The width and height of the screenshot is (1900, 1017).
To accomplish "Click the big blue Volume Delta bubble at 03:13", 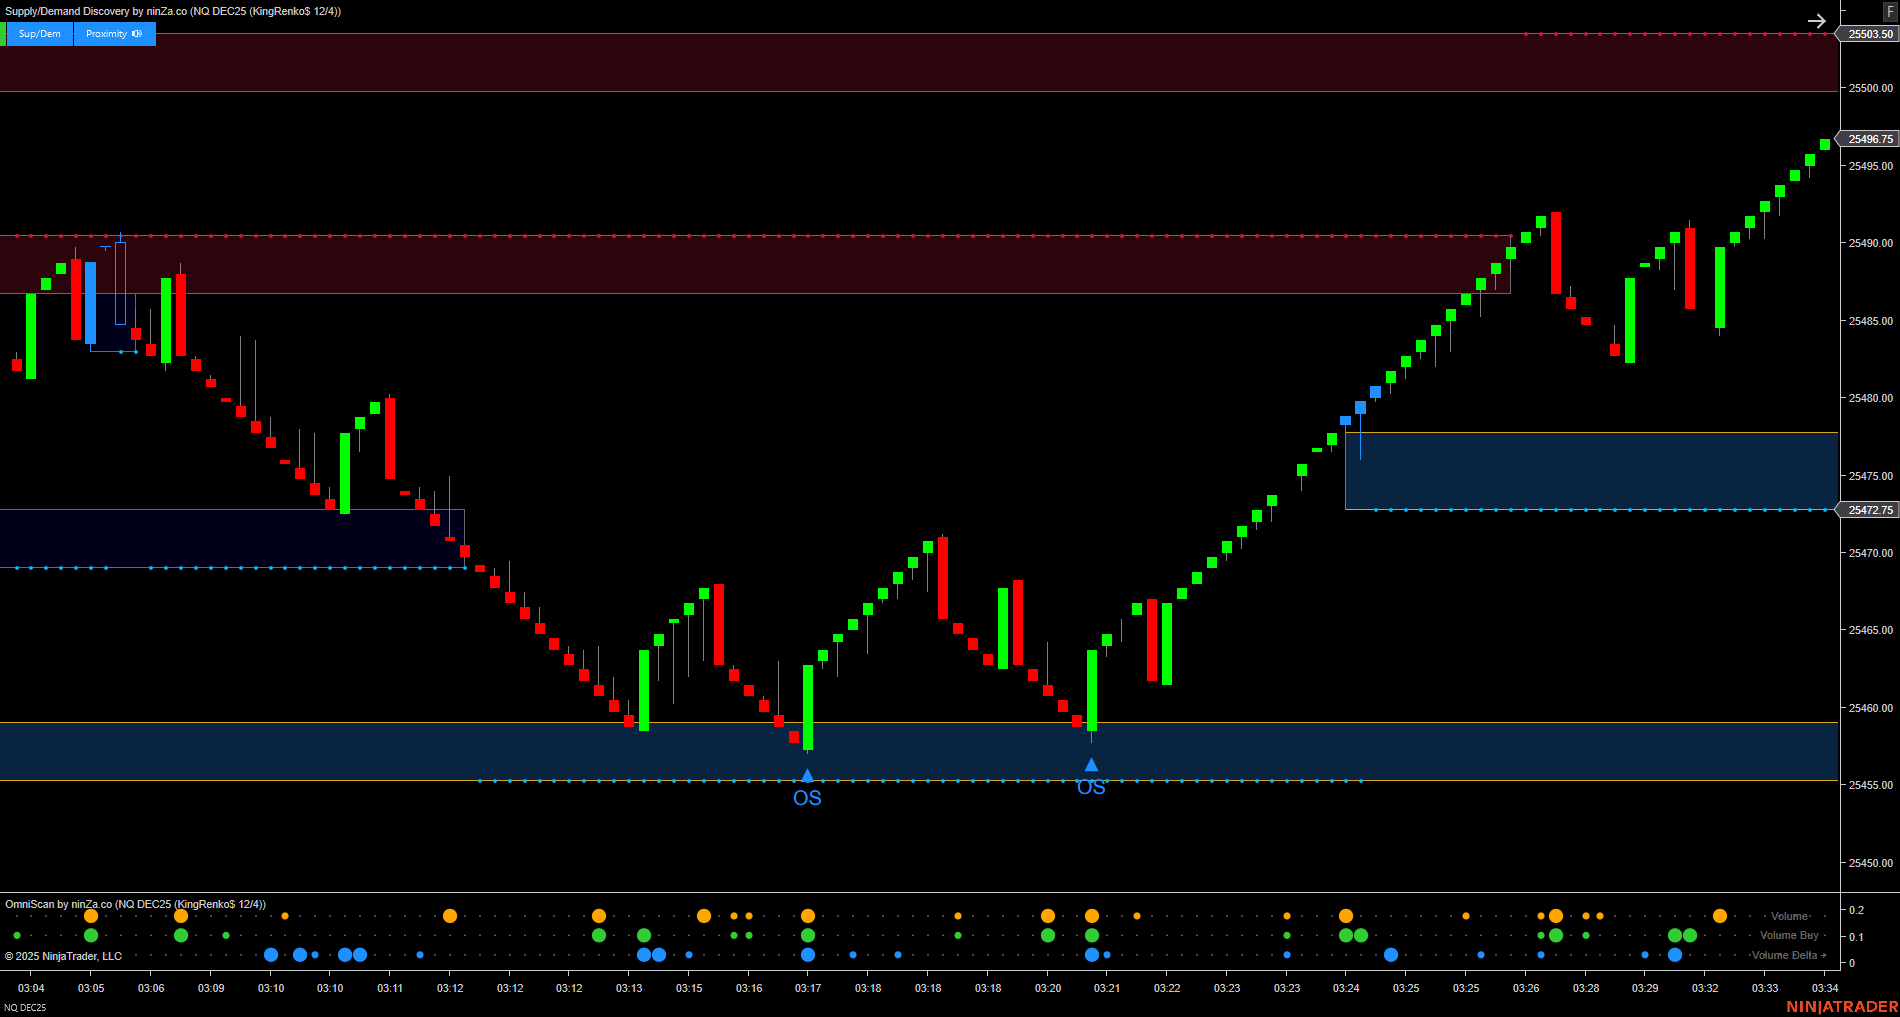I will pos(645,955).
